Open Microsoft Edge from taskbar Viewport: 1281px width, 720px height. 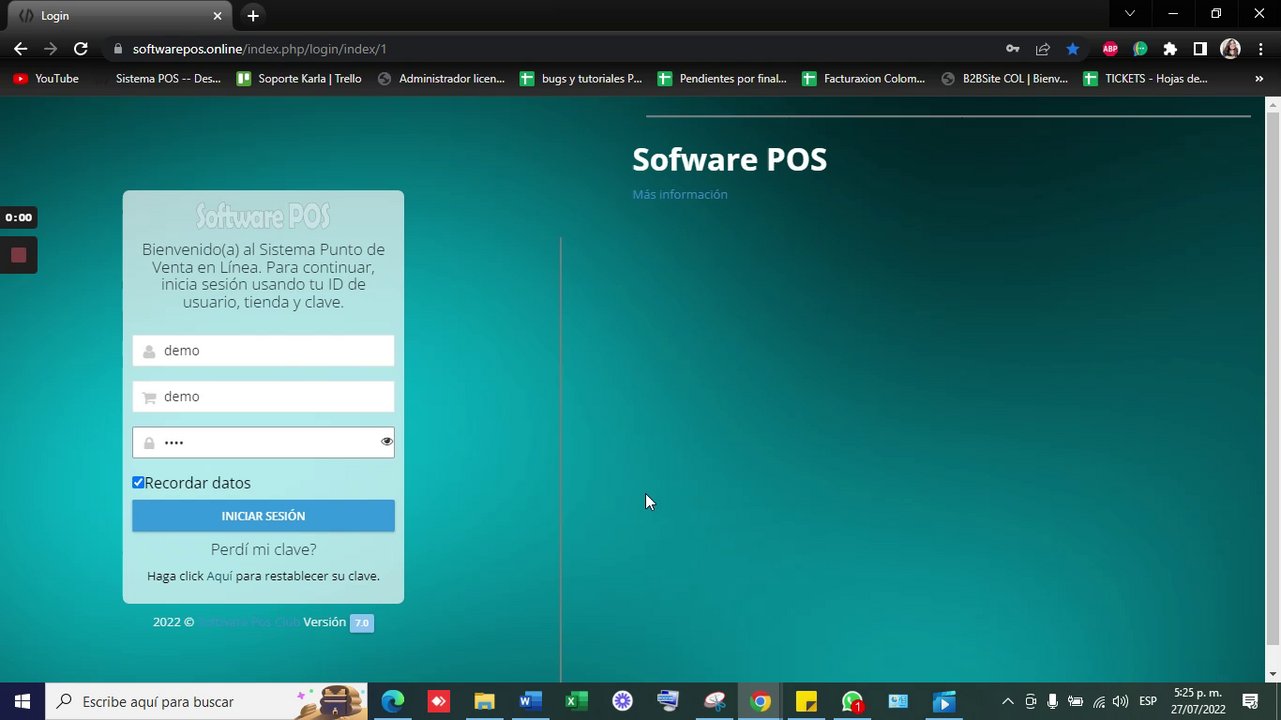[392, 701]
